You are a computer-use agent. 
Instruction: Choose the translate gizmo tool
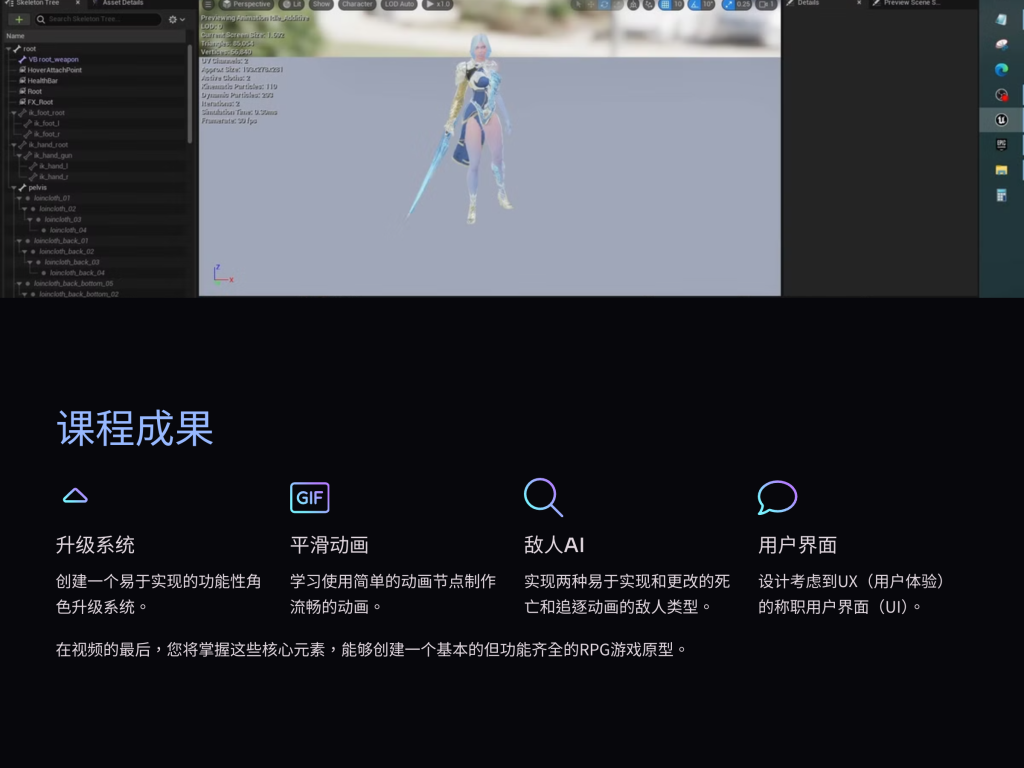click(591, 5)
